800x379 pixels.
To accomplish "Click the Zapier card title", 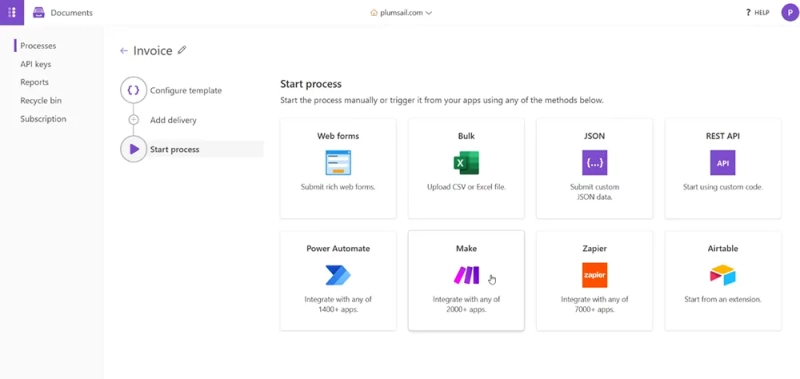I will point(595,248).
